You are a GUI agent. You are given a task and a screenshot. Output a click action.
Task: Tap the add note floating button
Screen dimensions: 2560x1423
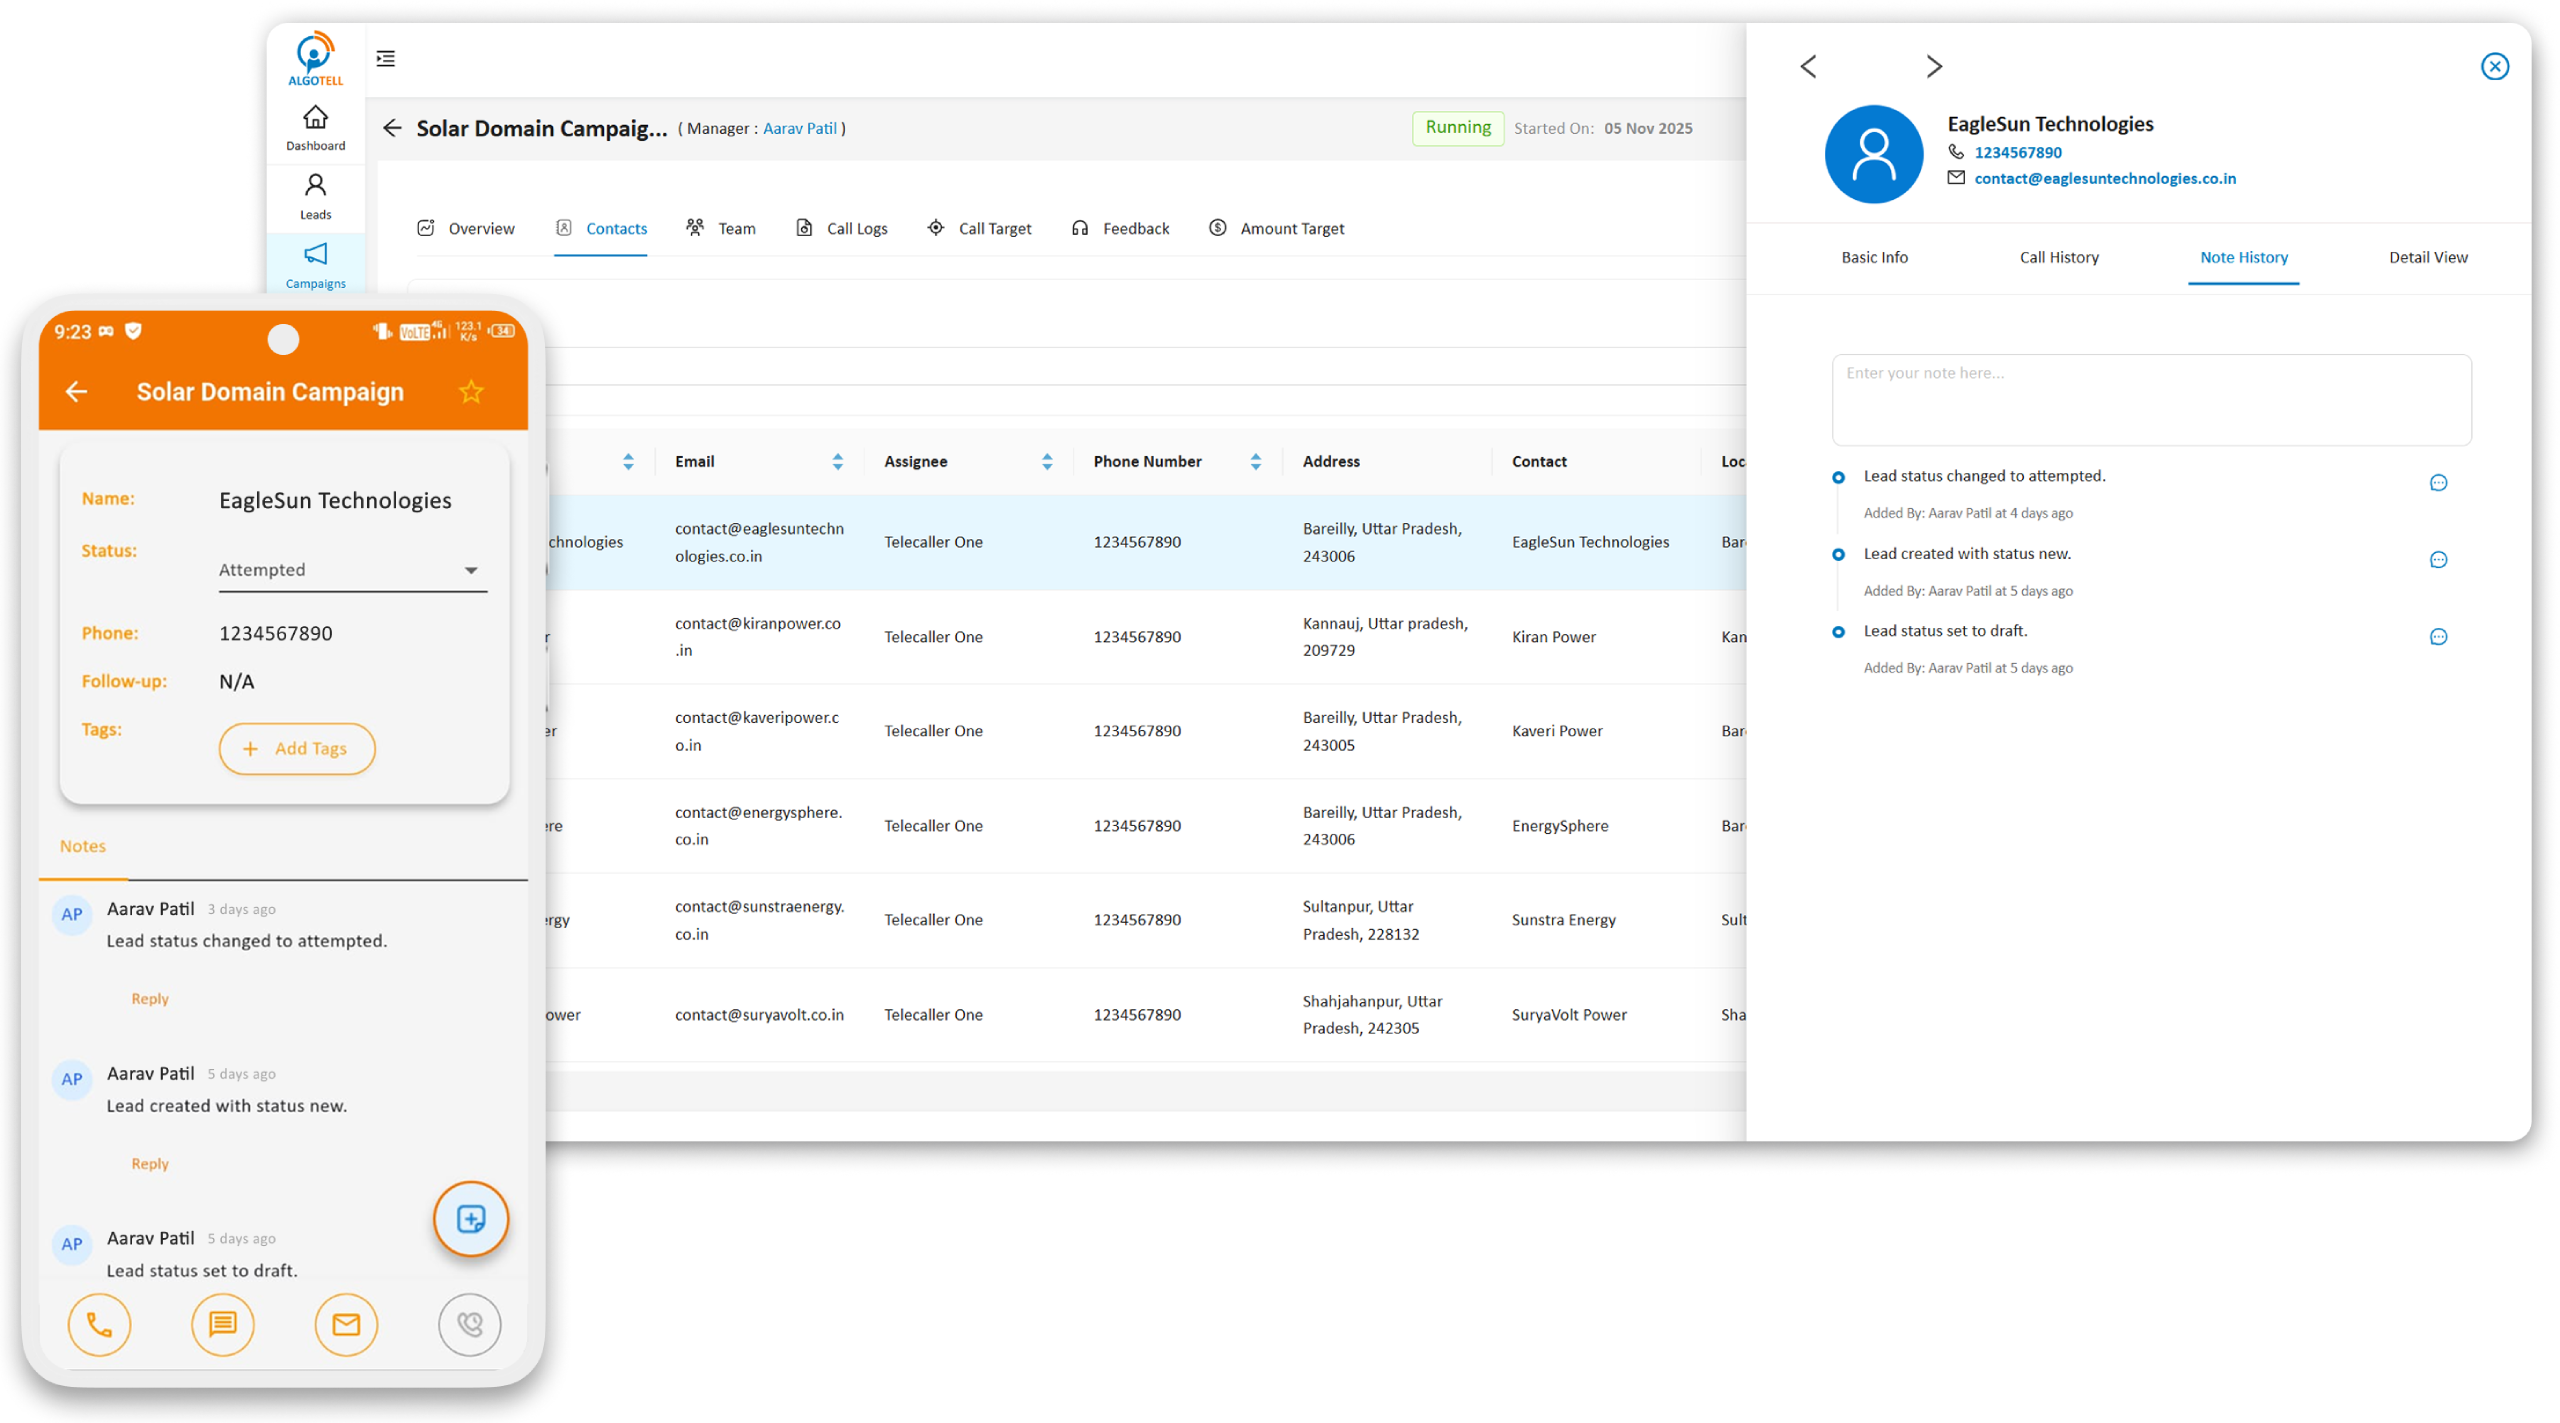coord(471,1219)
